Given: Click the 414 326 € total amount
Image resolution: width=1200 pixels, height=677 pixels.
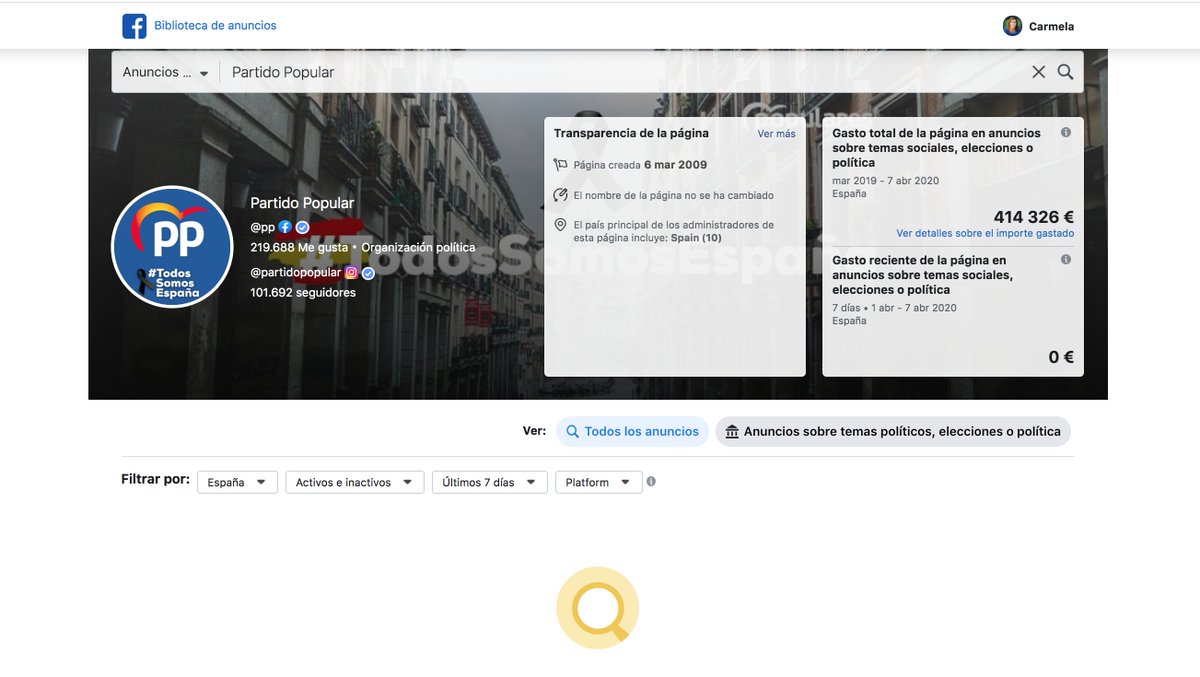Looking at the screenshot, I should (1034, 217).
